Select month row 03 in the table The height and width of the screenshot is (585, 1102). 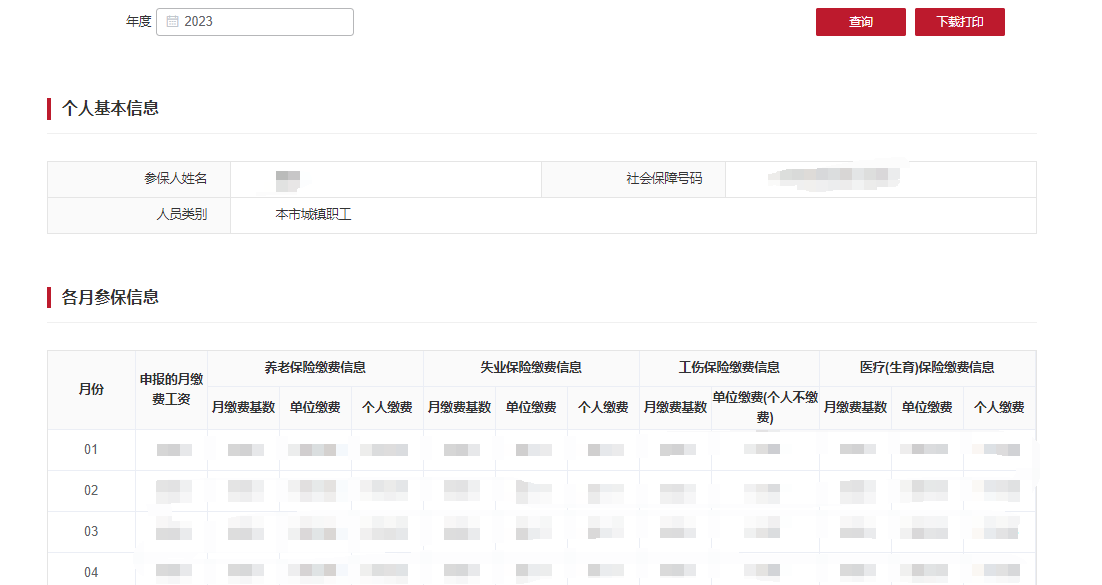(x=90, y=532)
